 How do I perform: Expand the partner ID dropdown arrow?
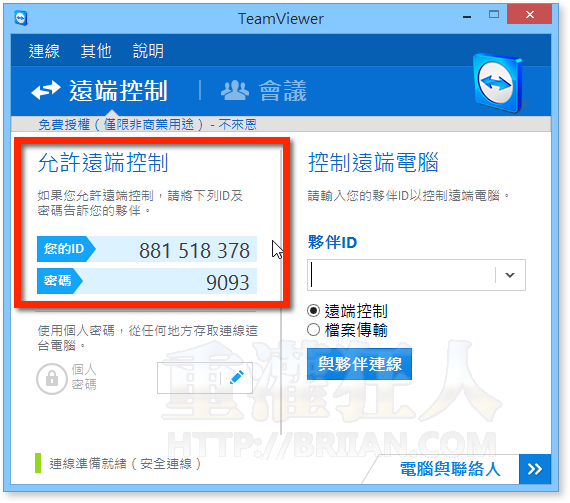510,275
